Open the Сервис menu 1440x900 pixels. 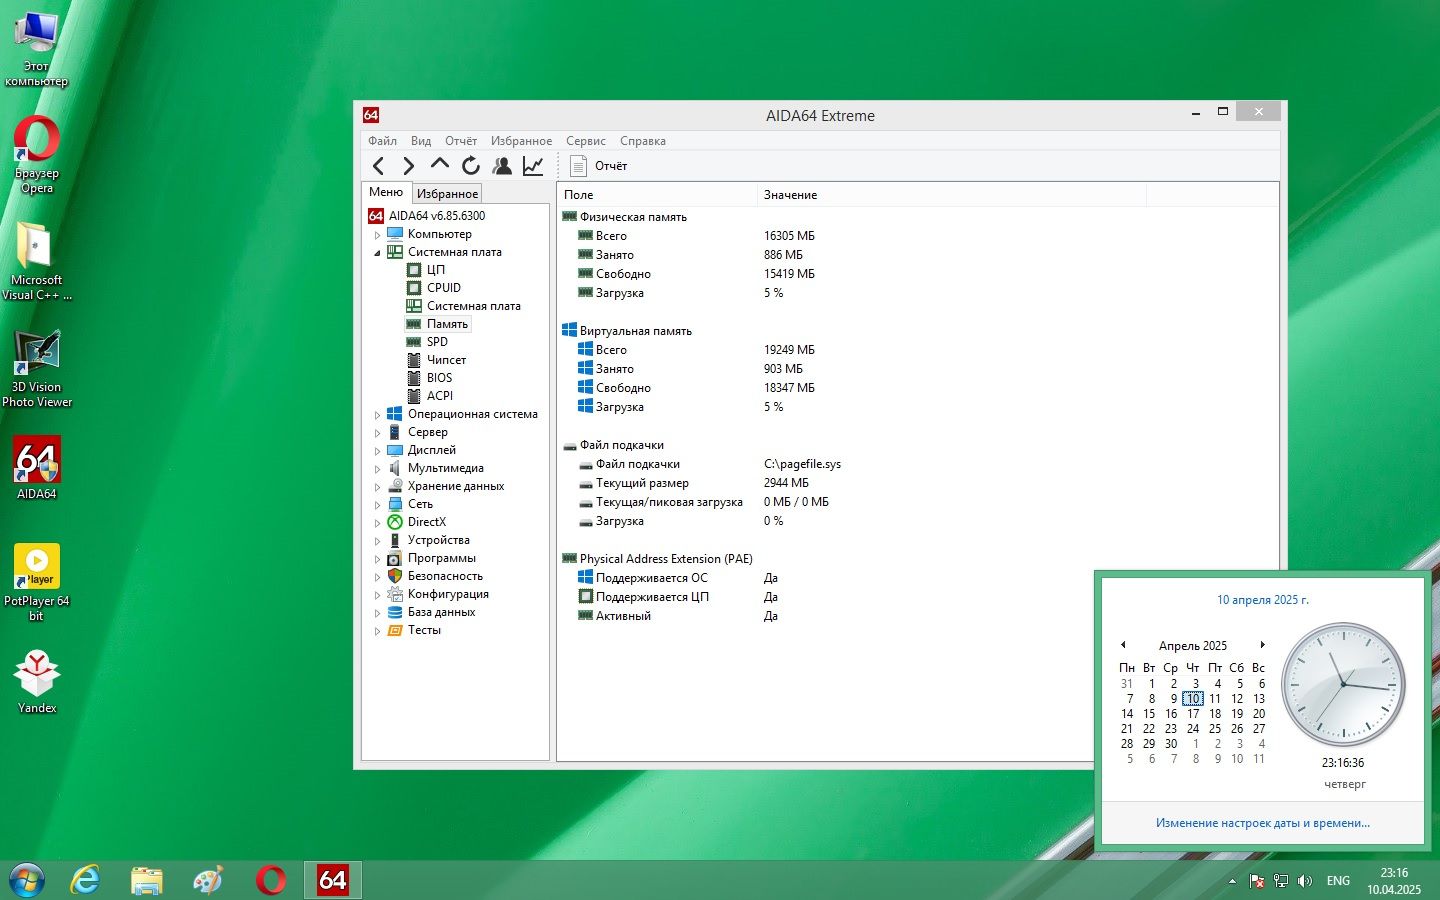click(585, 141)
